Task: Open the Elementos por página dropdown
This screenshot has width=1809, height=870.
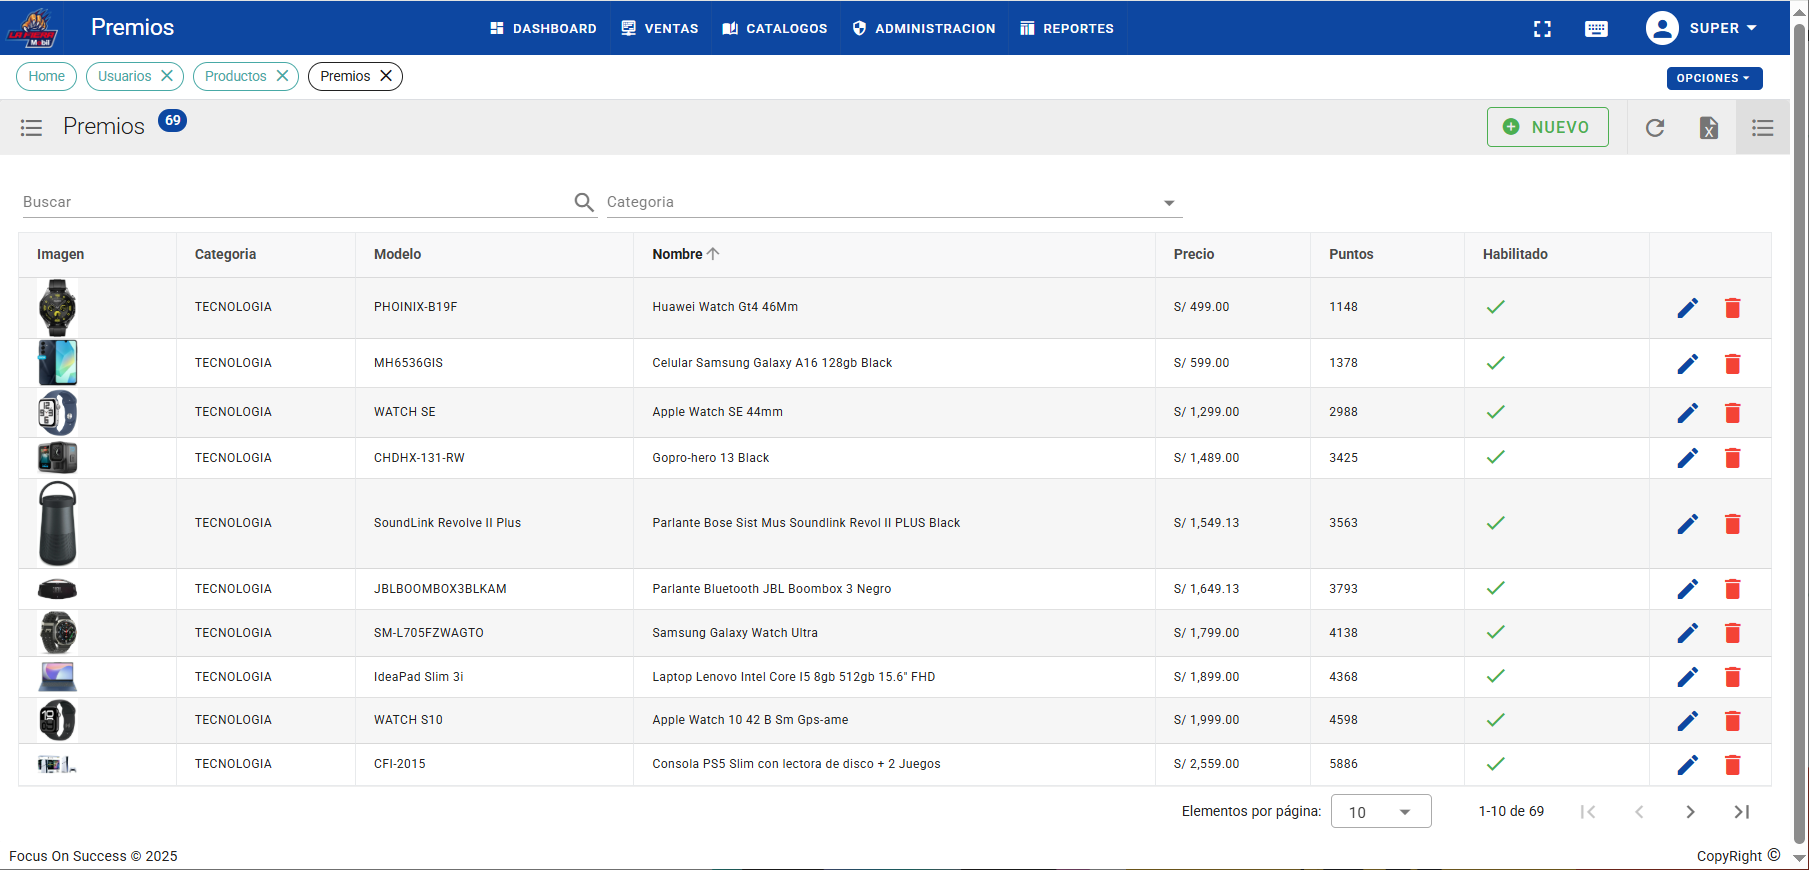Action: point(1380,812)
